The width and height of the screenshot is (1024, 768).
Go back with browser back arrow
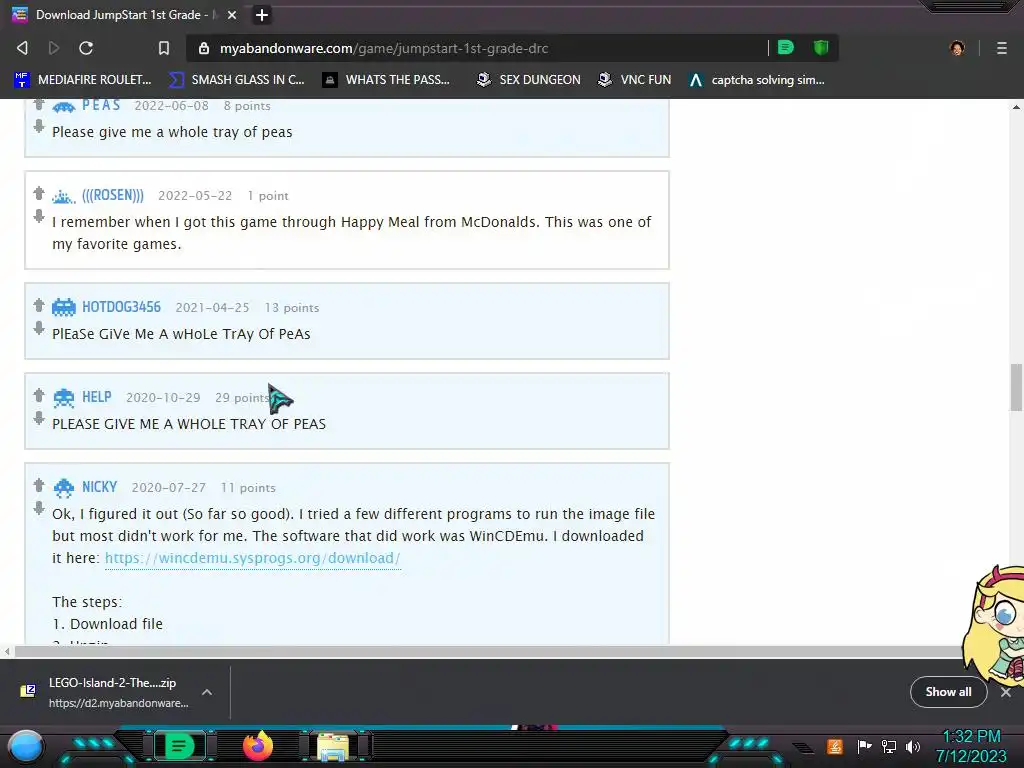(22, 48)
